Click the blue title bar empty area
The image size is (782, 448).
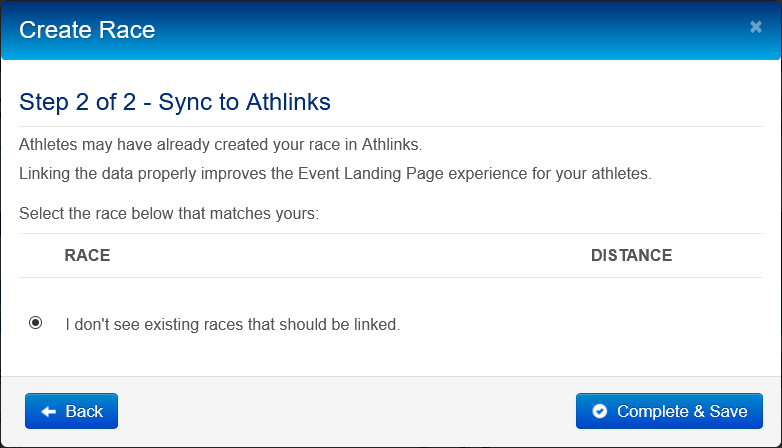(x=450, y=29)
